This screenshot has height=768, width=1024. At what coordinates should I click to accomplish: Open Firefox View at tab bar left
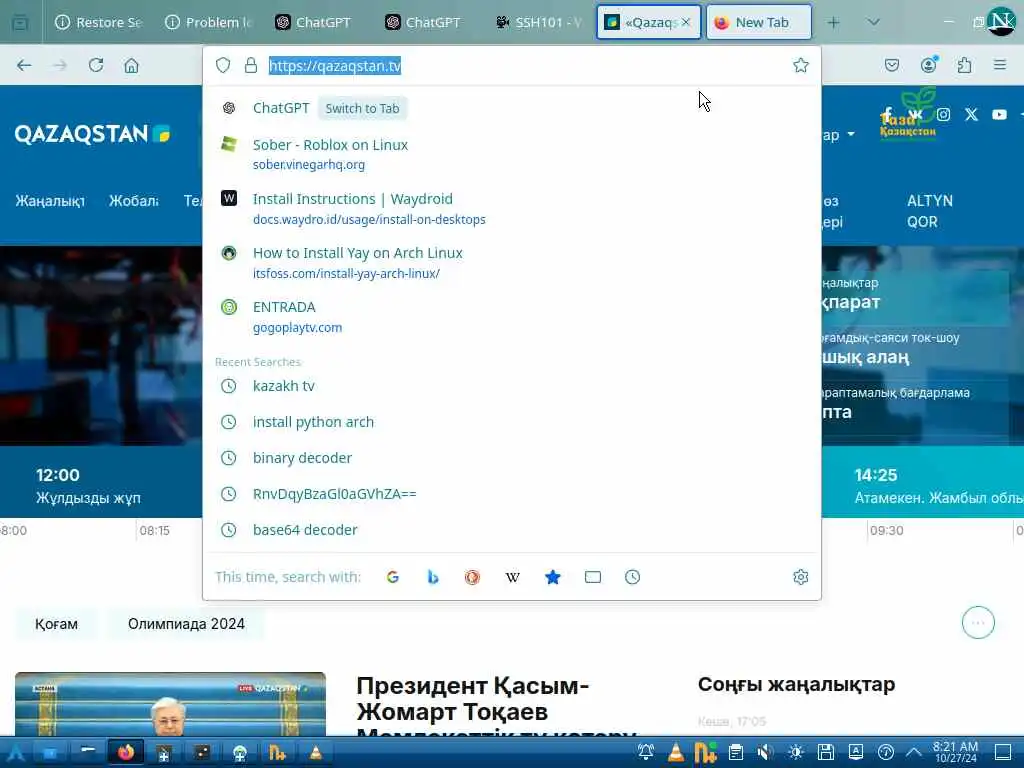[20, 23]
